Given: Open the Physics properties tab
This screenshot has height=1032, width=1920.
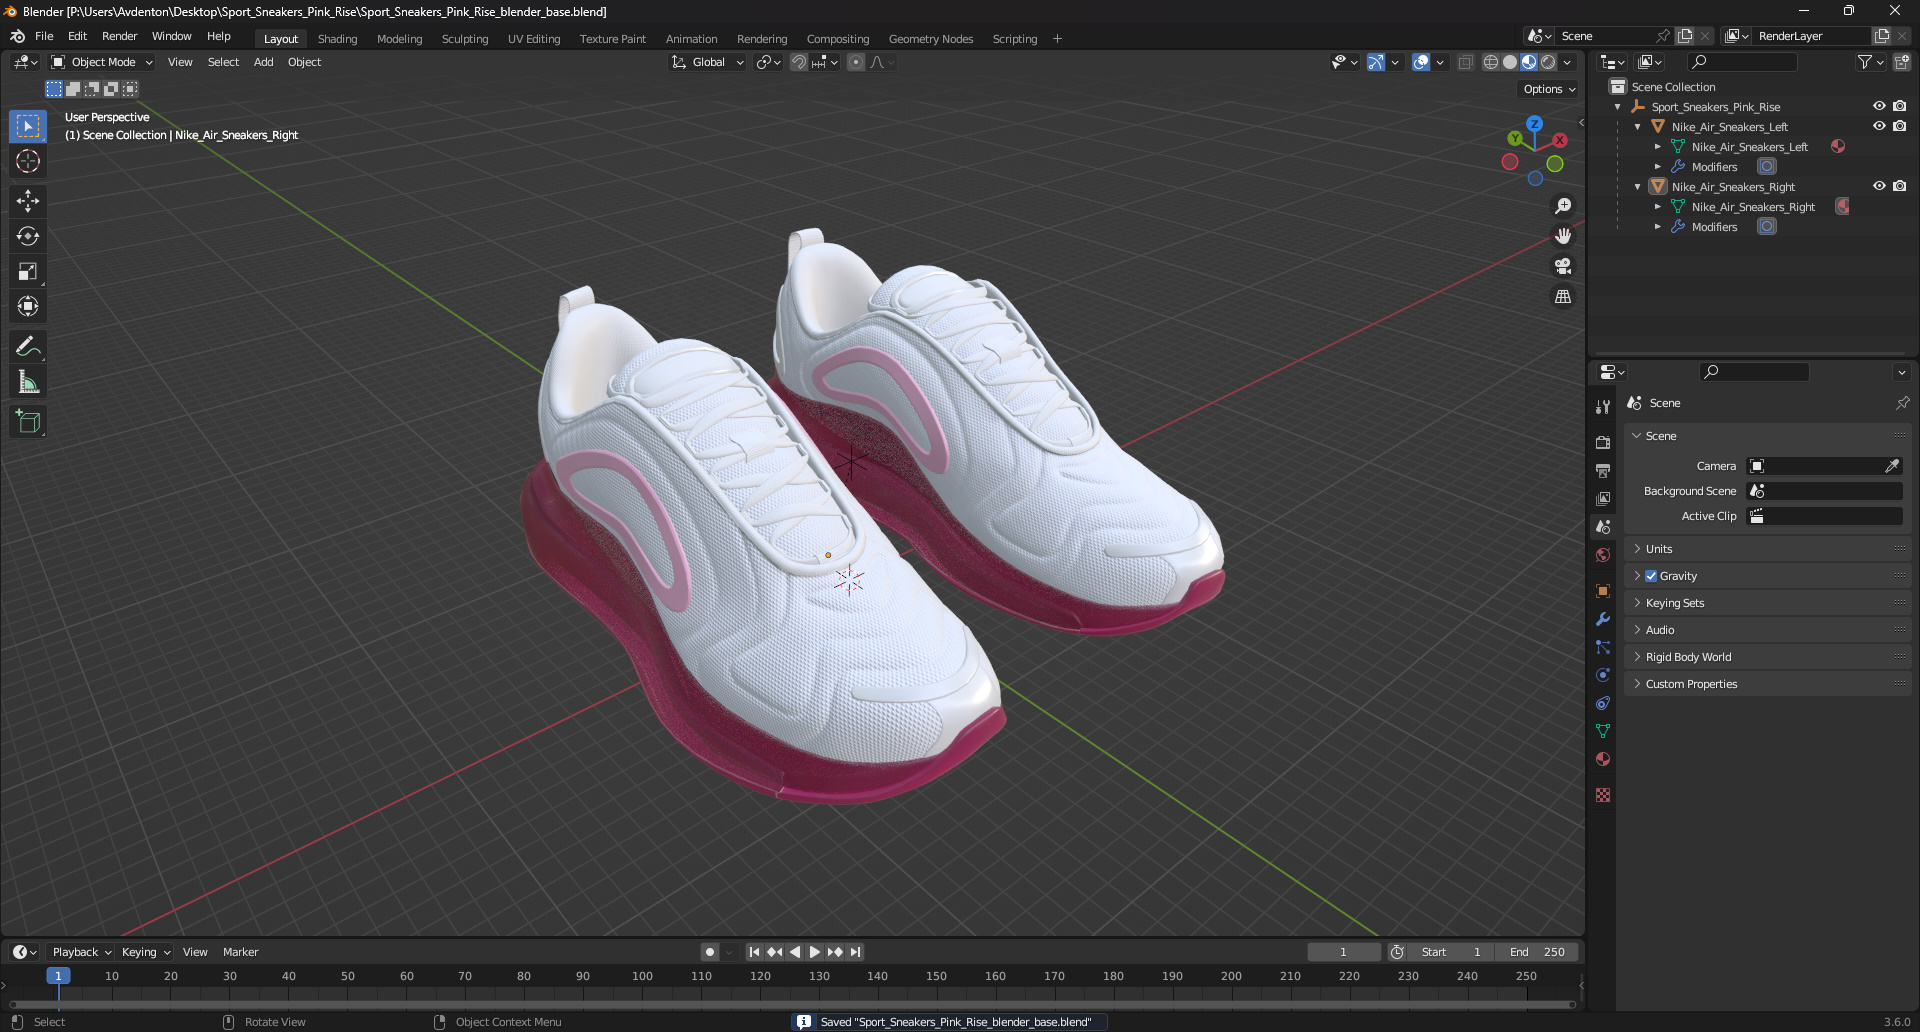Looking at the screenshot, I should coord(1603,675).
